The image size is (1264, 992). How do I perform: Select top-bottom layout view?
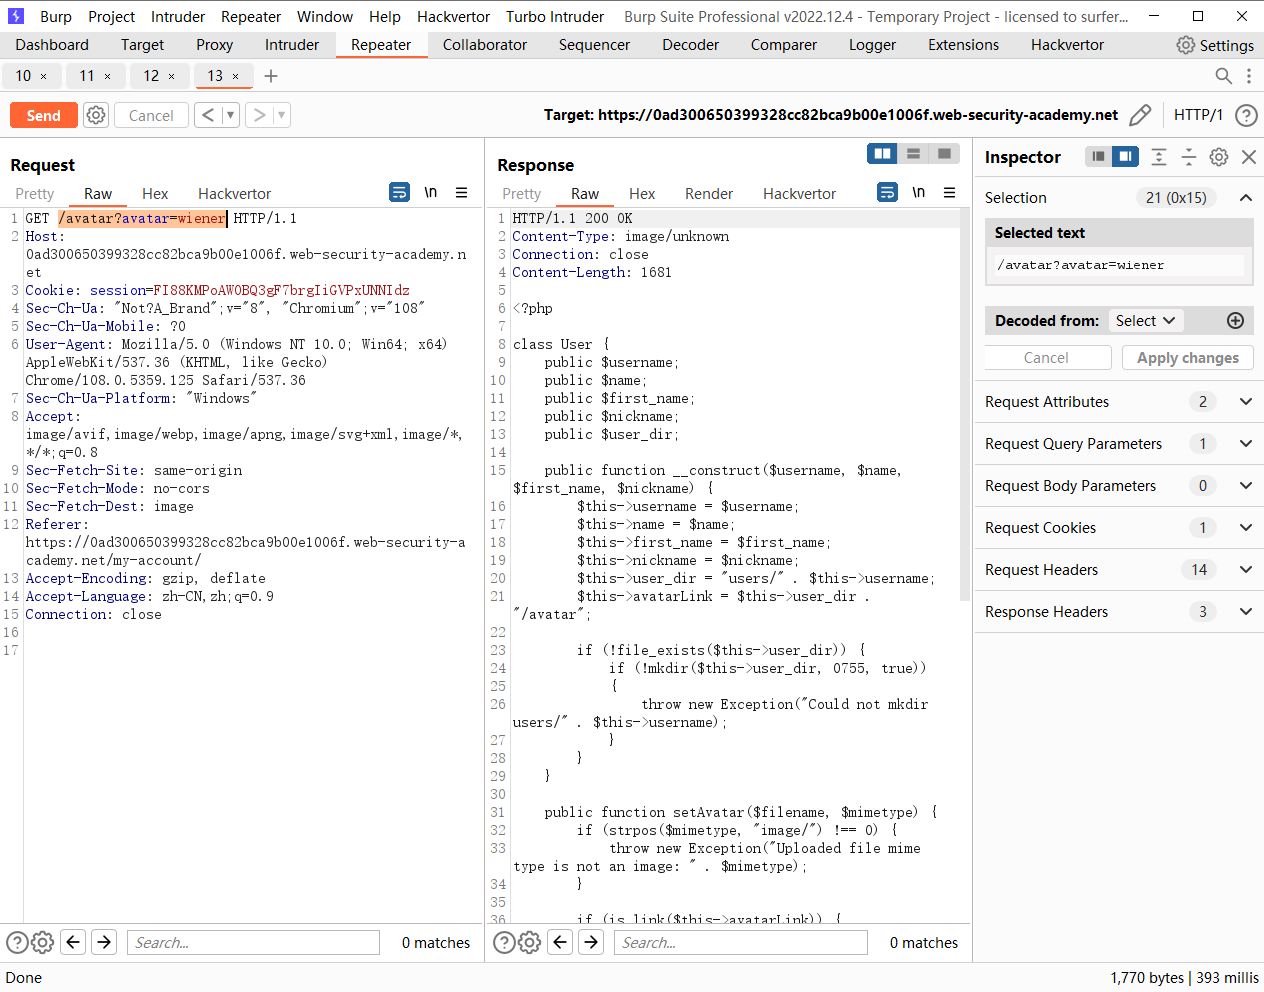(913, 153)
